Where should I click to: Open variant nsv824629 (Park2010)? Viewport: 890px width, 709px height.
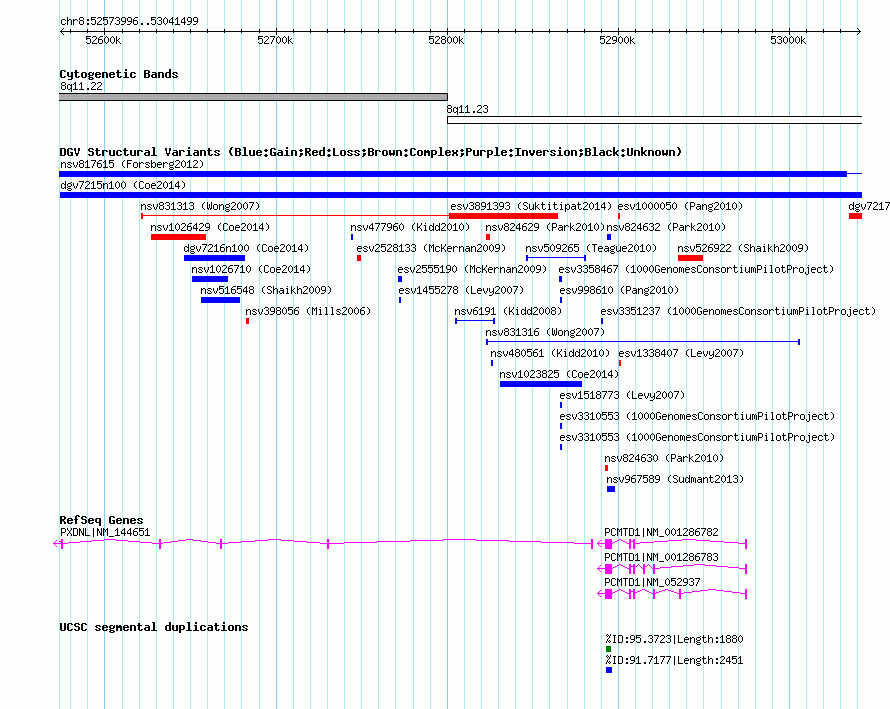tap(545, 227)
